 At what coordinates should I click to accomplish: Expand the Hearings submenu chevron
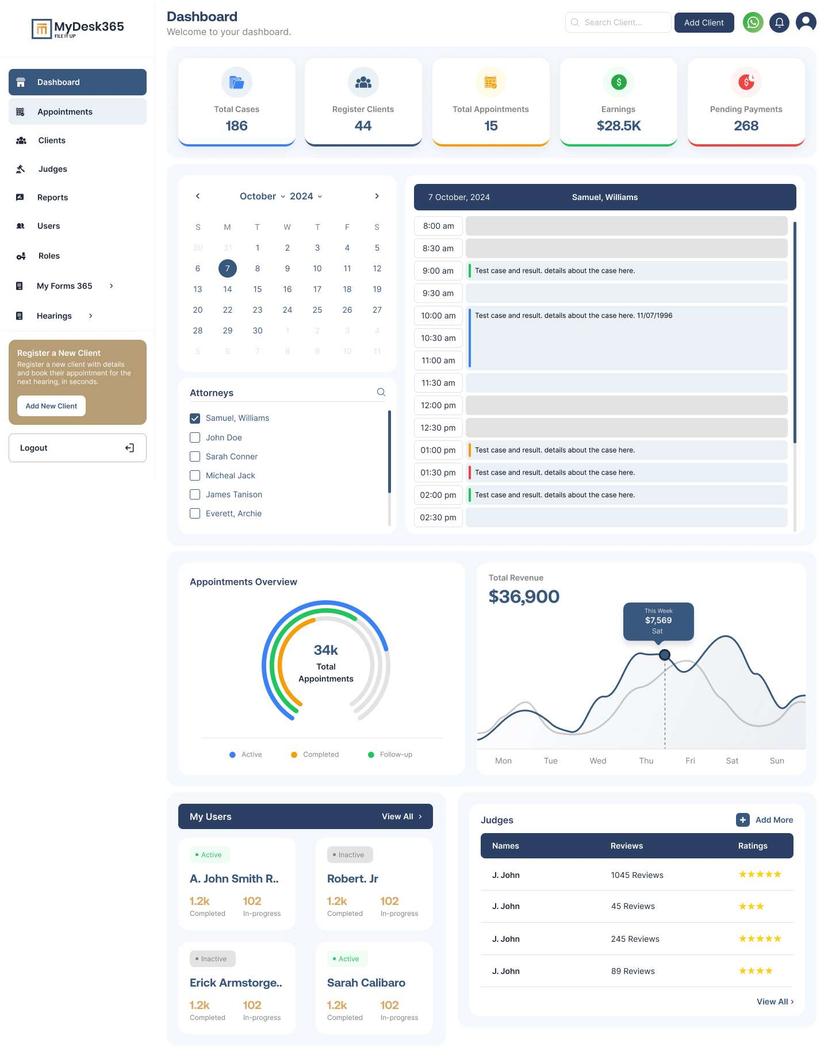tap(90, 316)
